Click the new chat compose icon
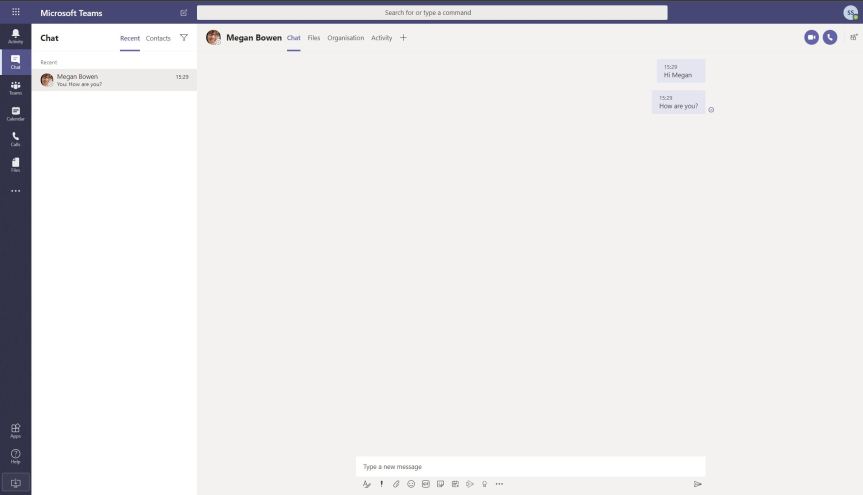The image size is (863, 495). tap(183, 13)
